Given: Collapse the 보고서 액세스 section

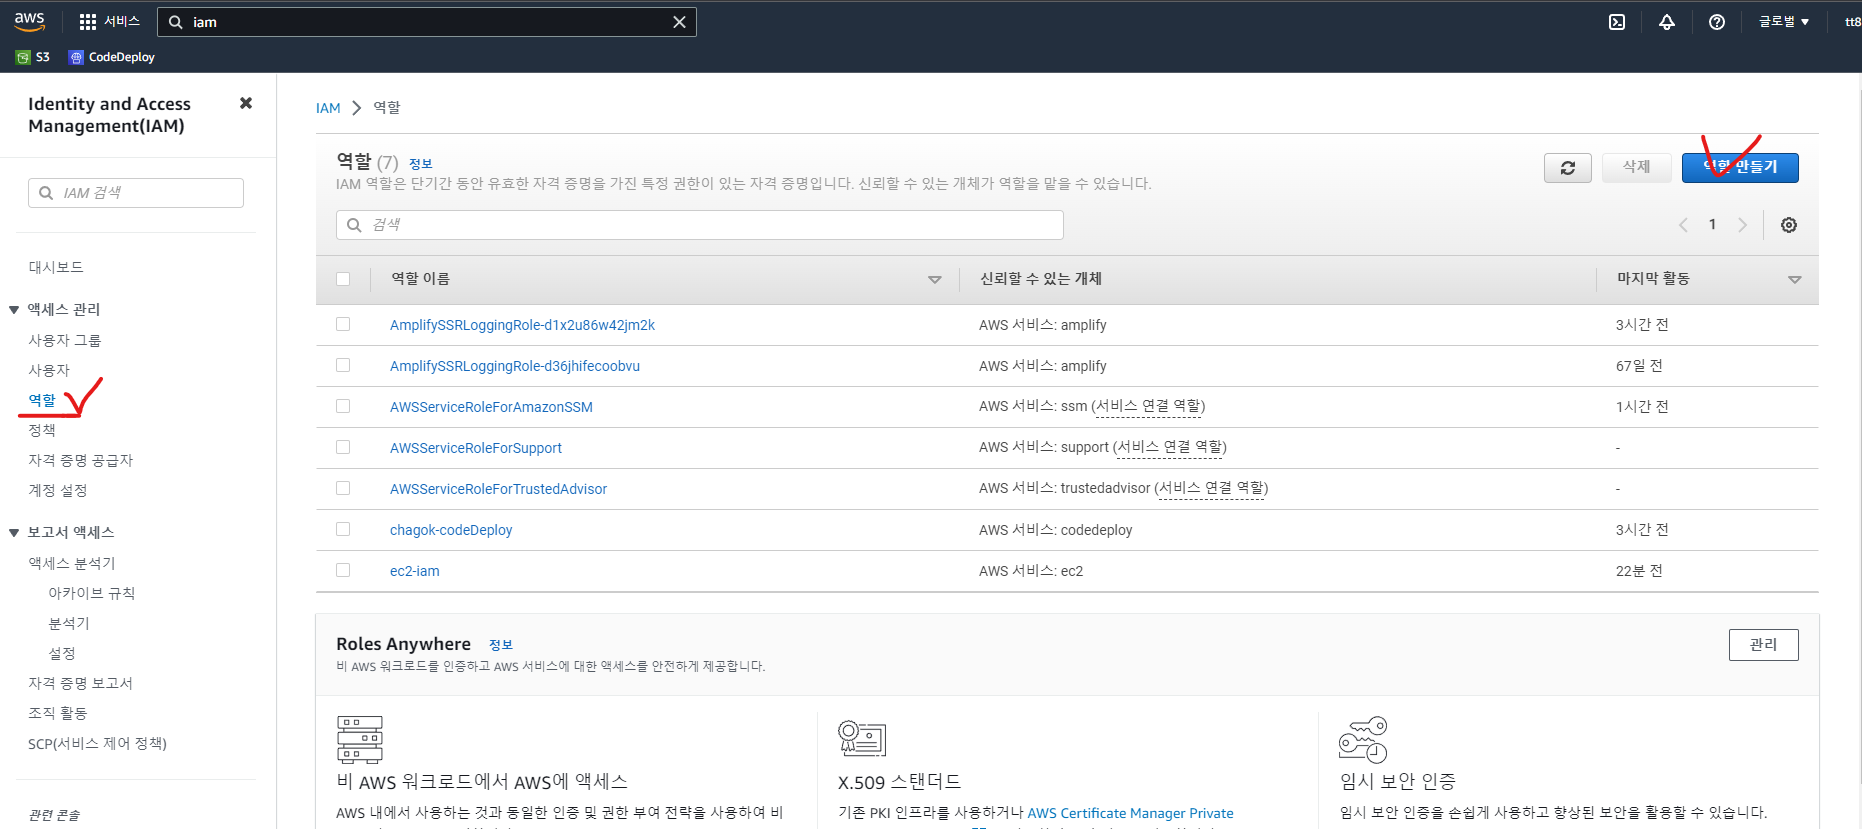Looking at the screenshot, I should [14, 532].
